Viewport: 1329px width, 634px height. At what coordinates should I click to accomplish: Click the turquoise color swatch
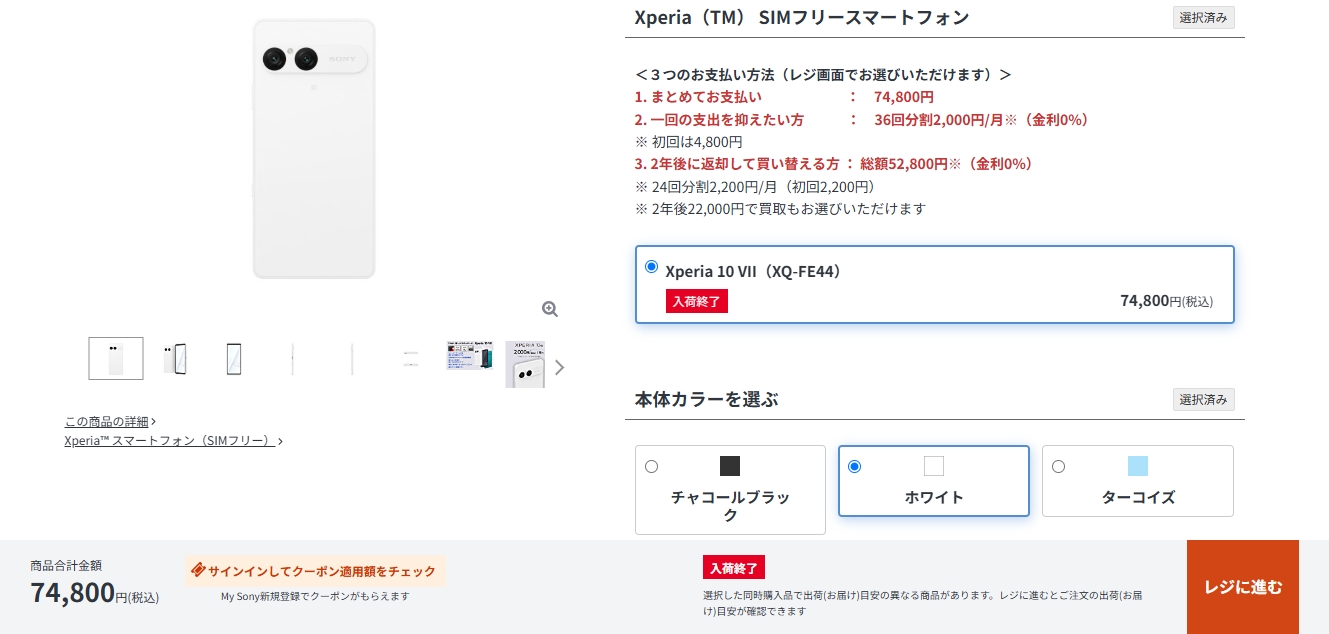[1138, 466]
